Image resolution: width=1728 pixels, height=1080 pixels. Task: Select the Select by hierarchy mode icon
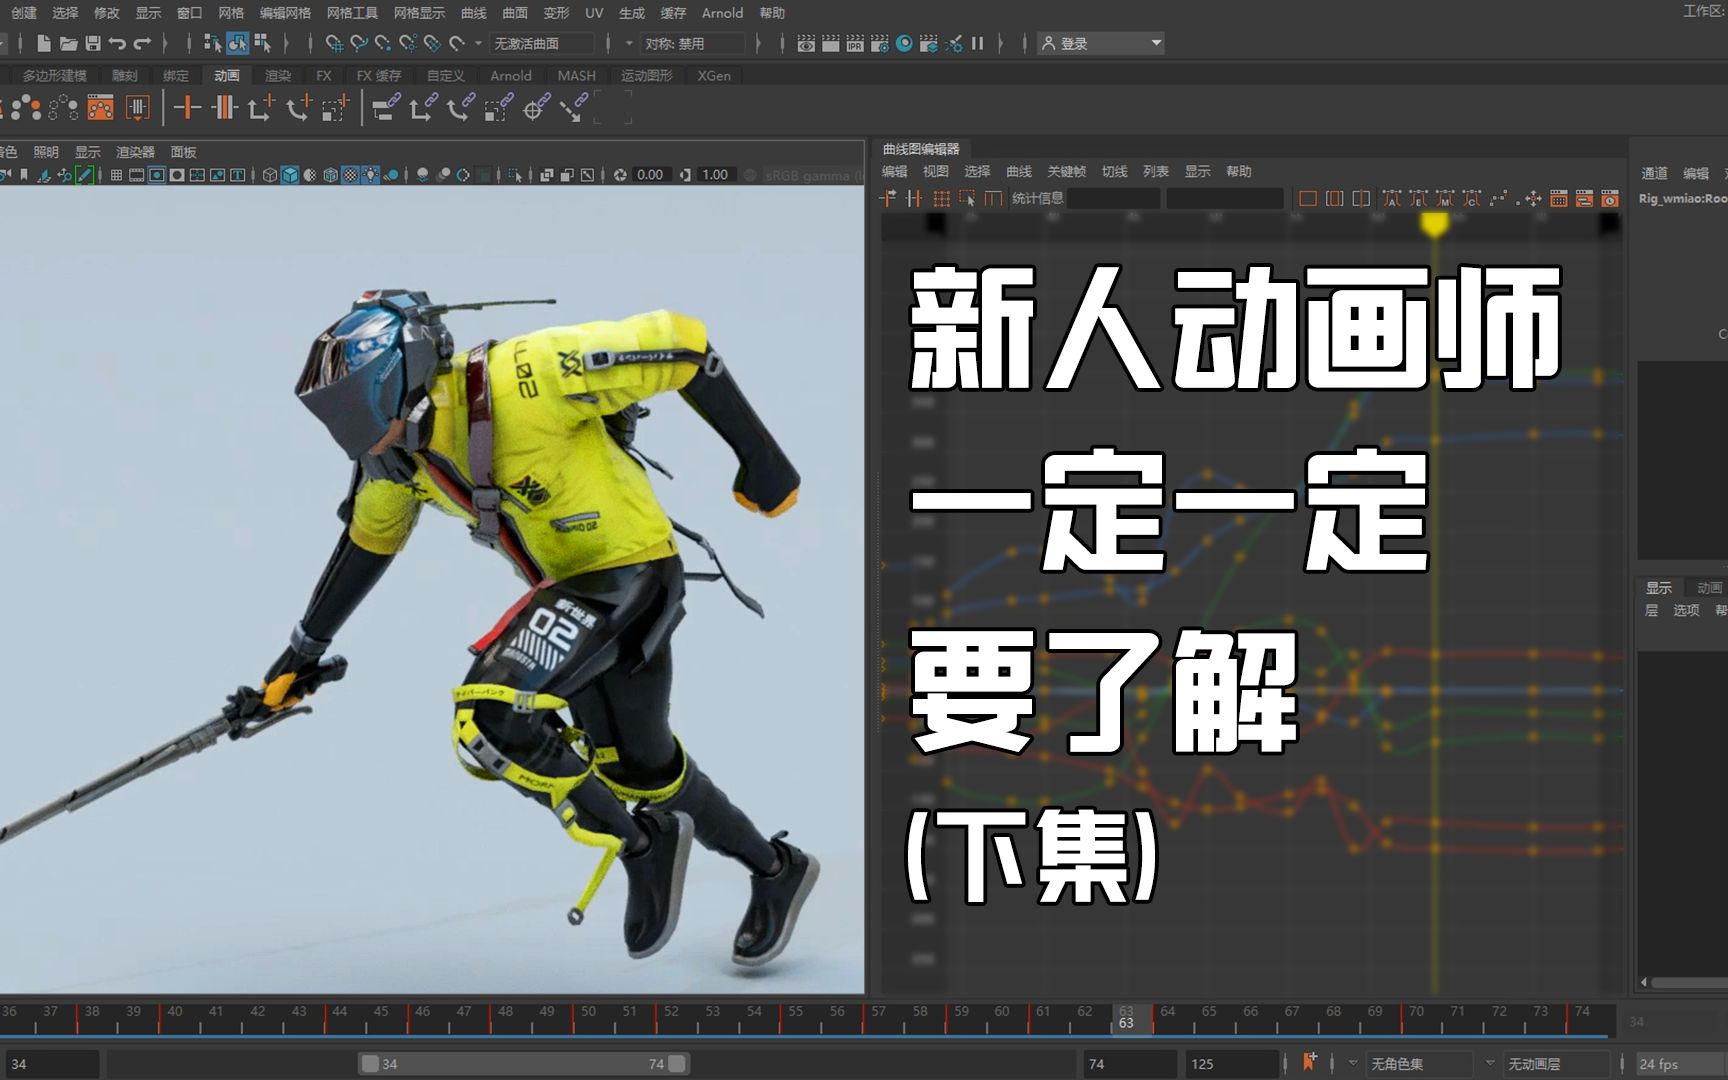(212, 43)
